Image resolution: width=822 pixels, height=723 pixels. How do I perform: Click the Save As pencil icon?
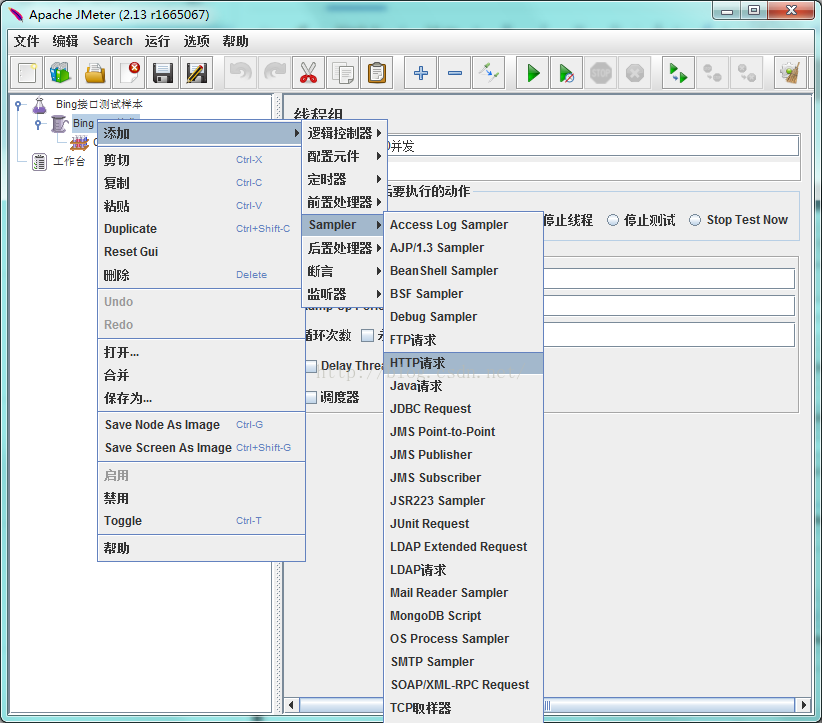point(197,73)
